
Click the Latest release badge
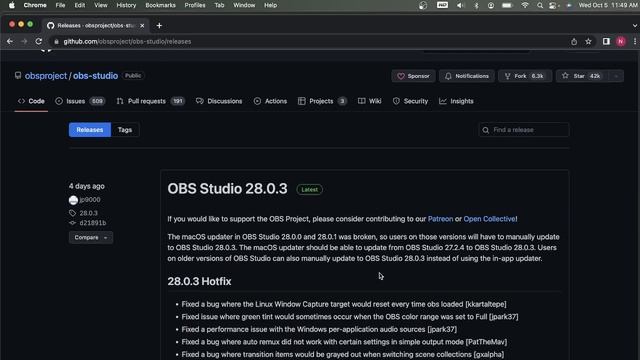click(x=309, y=189)
